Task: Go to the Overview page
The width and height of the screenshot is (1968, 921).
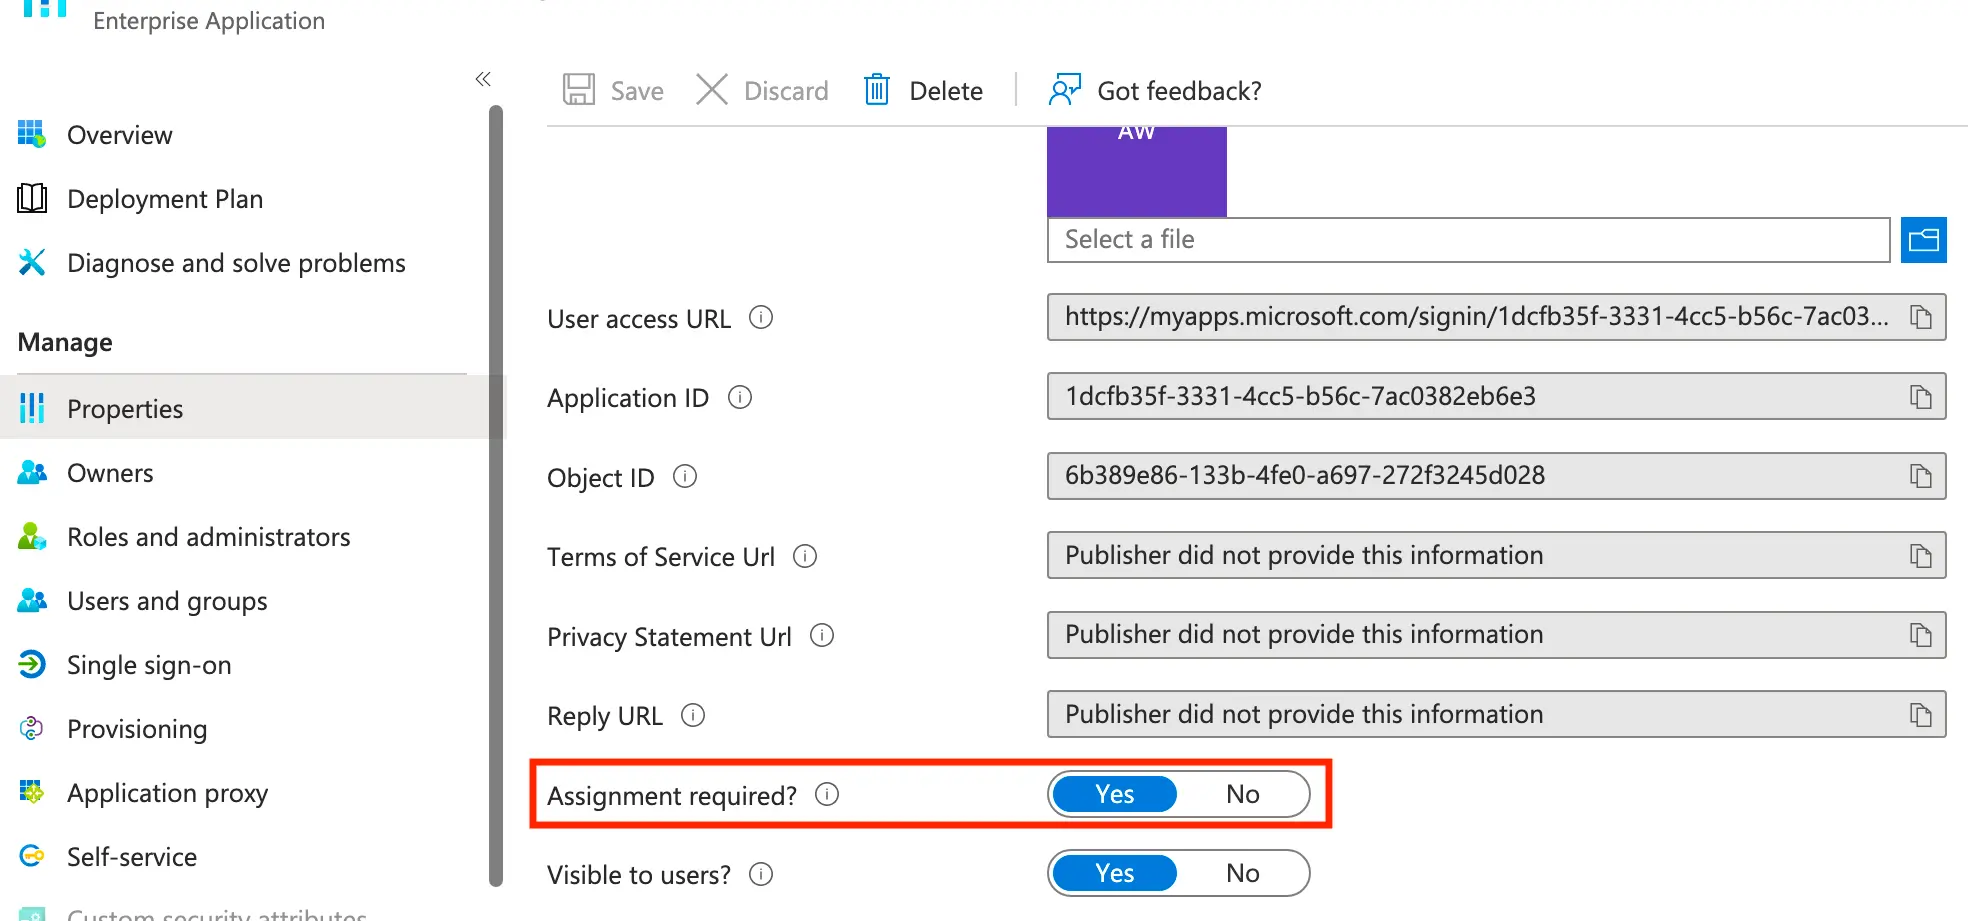Action: (119, 135)
